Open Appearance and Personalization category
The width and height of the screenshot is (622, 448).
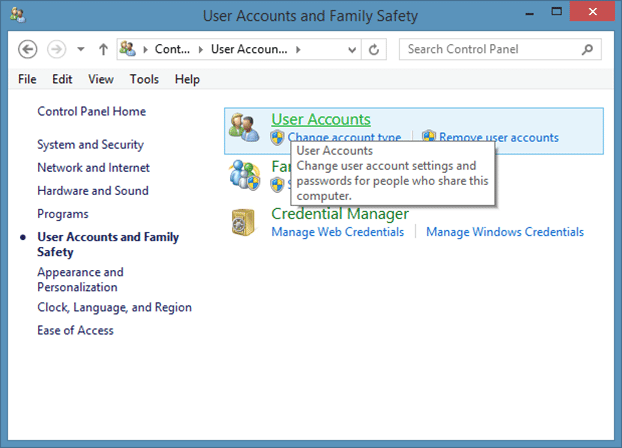pyautogui.click(x=81, y=279)
